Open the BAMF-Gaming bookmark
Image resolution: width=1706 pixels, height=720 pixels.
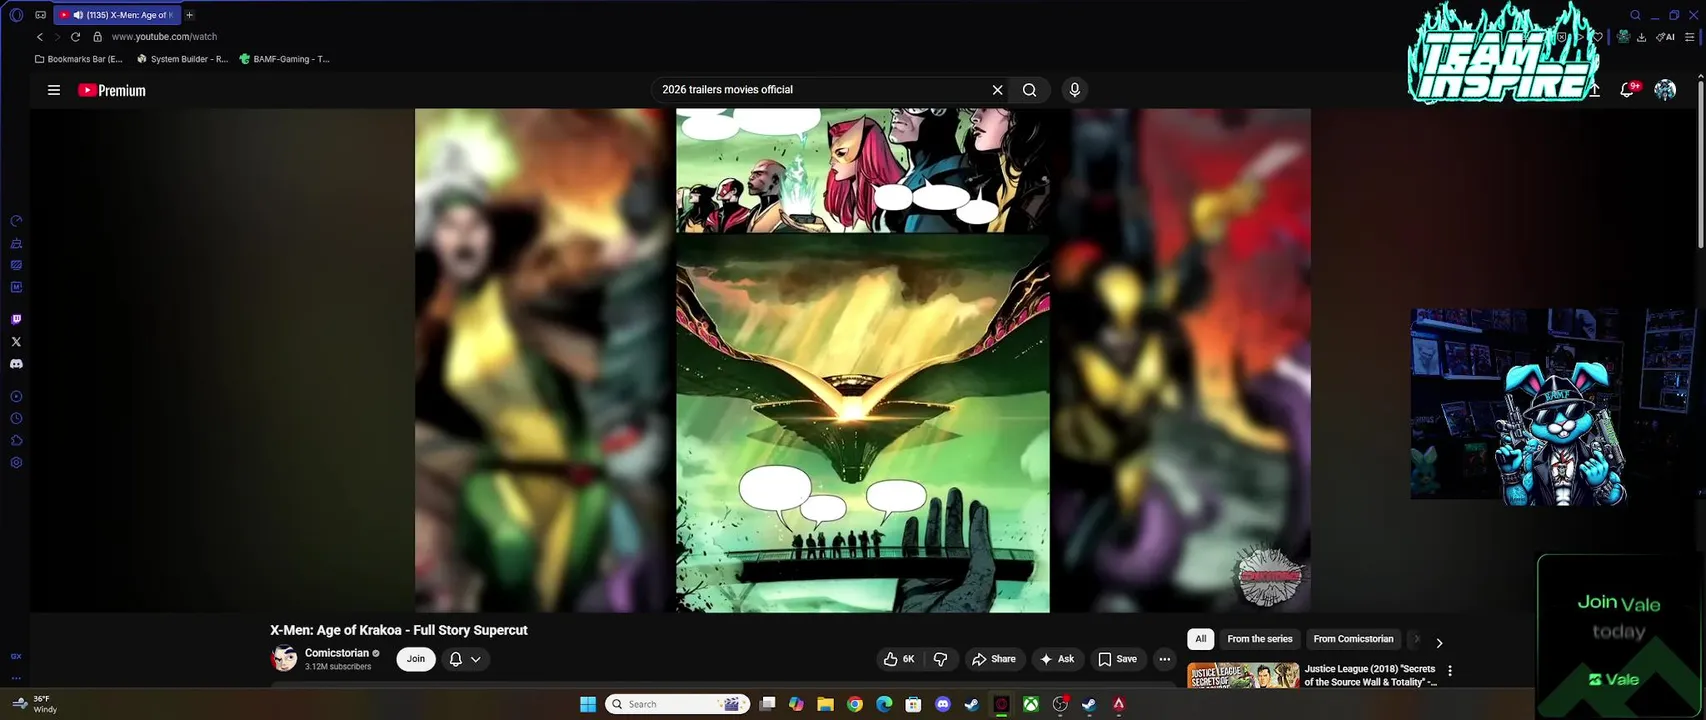(x=284, y=59)
